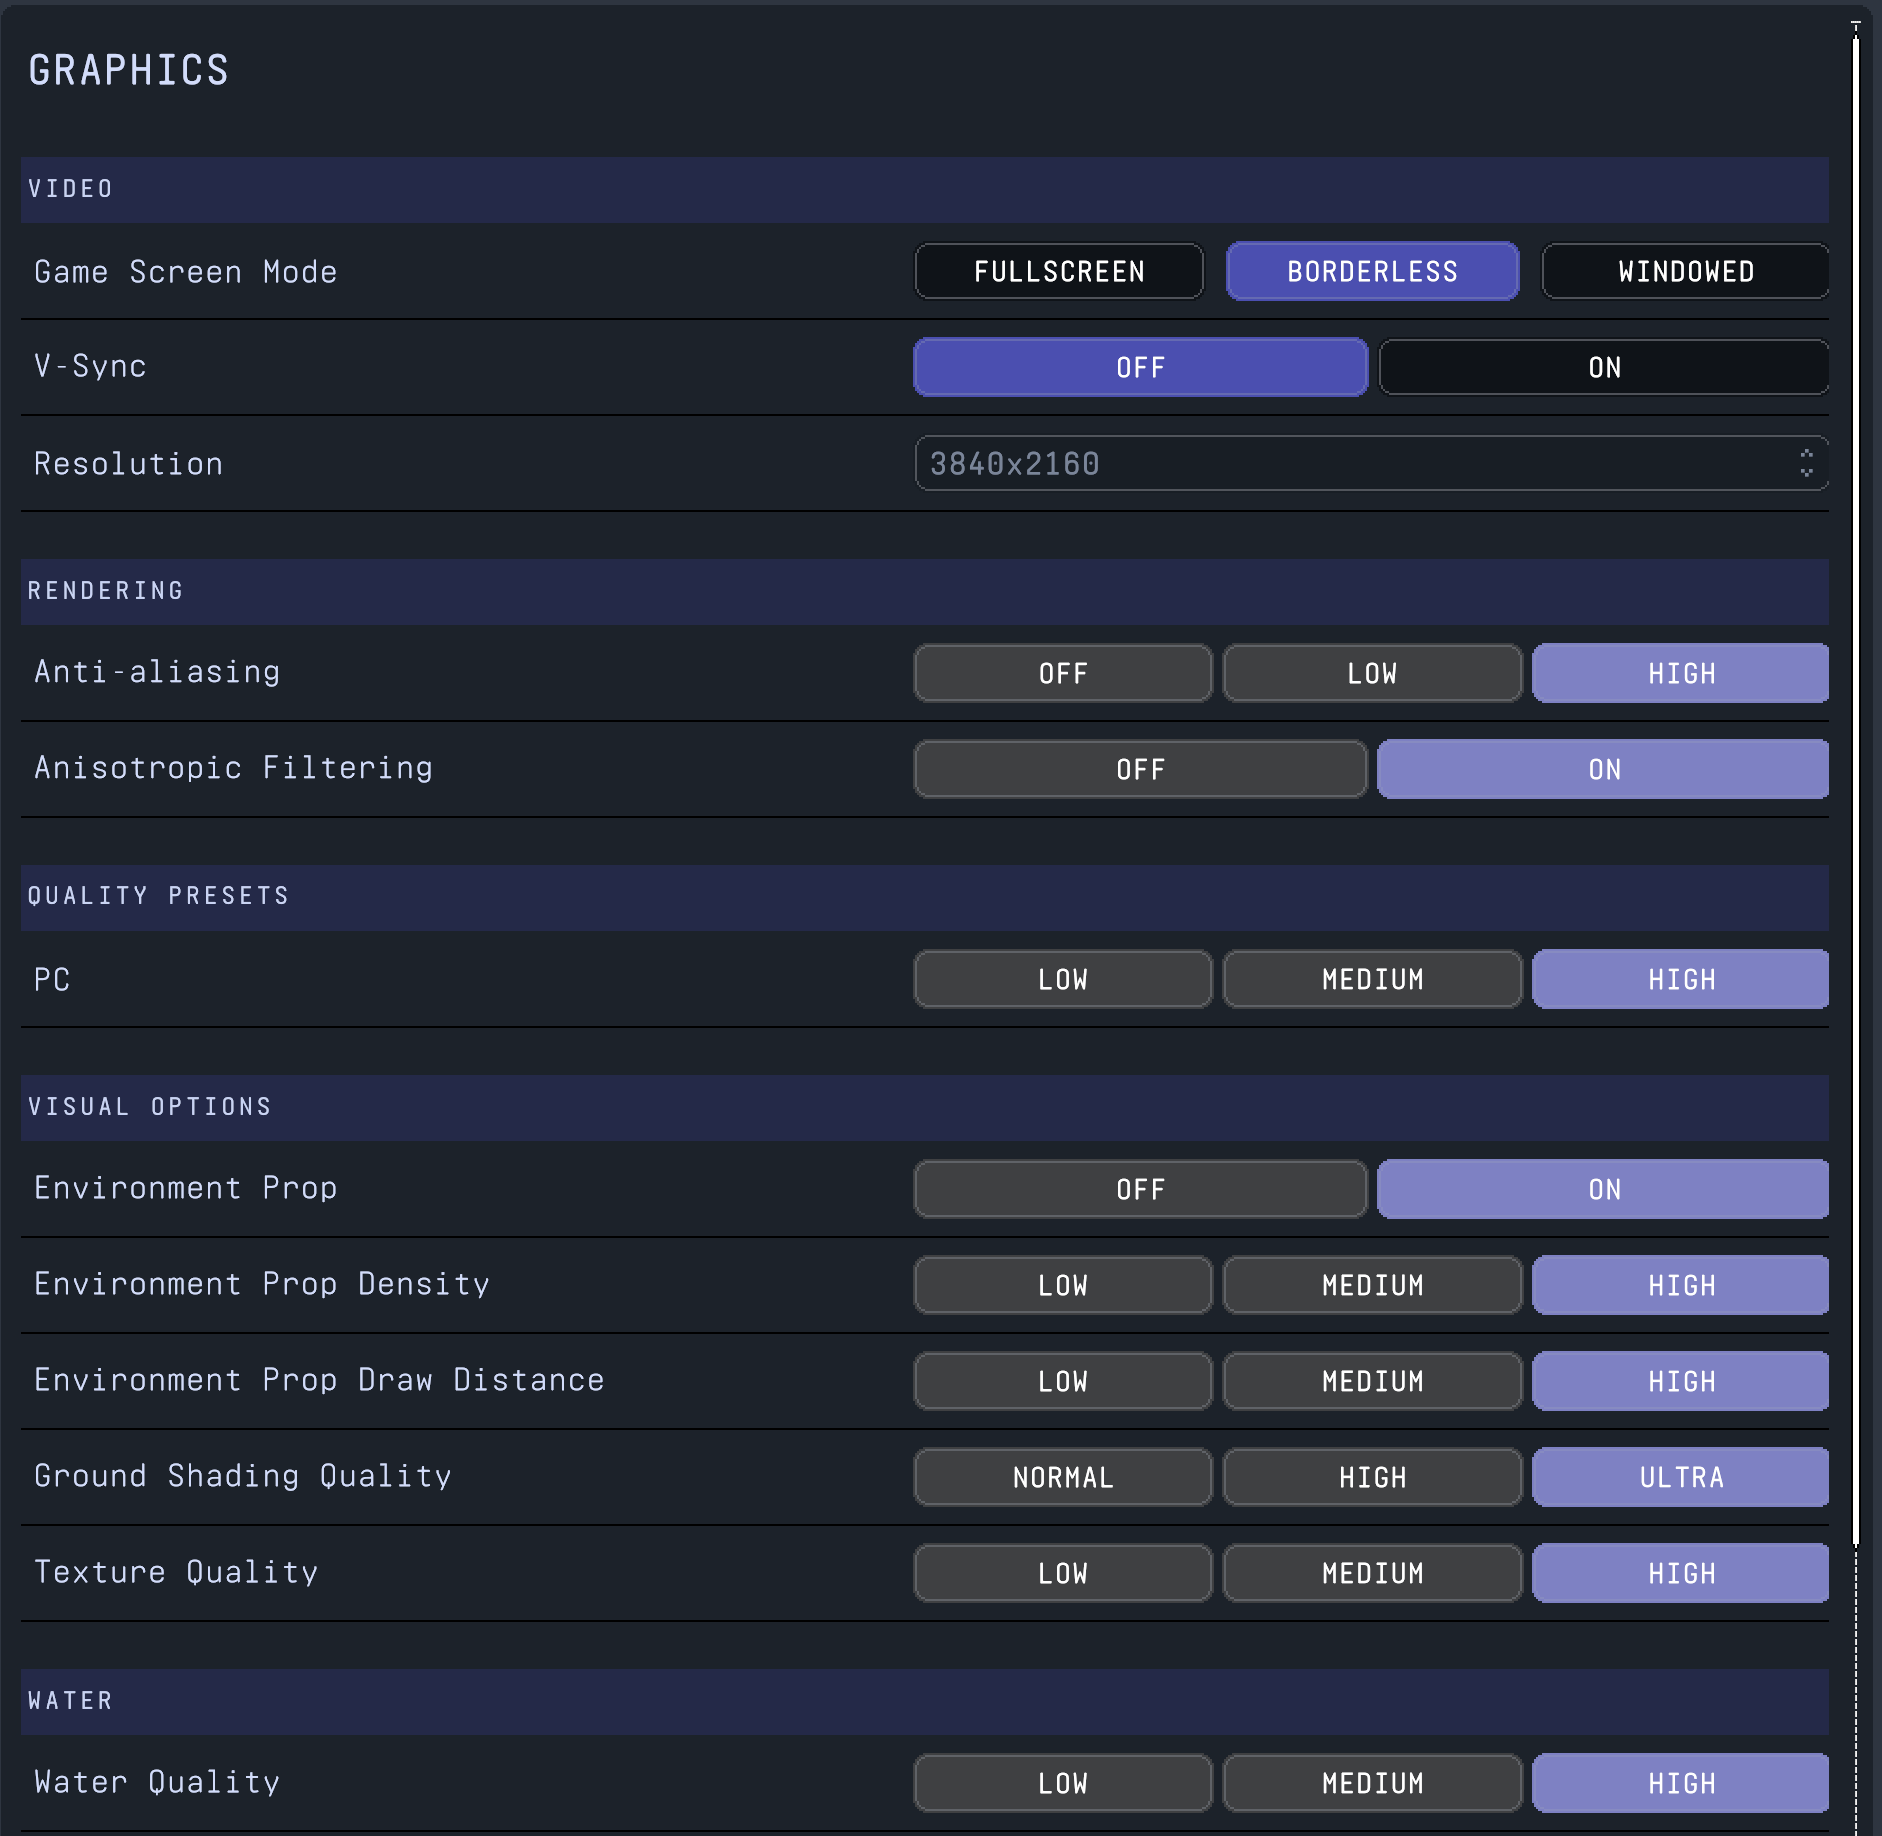Set Environment Prop Draw Distance to High
The image size is (1882, 1836).
tap(1681, 1381)
